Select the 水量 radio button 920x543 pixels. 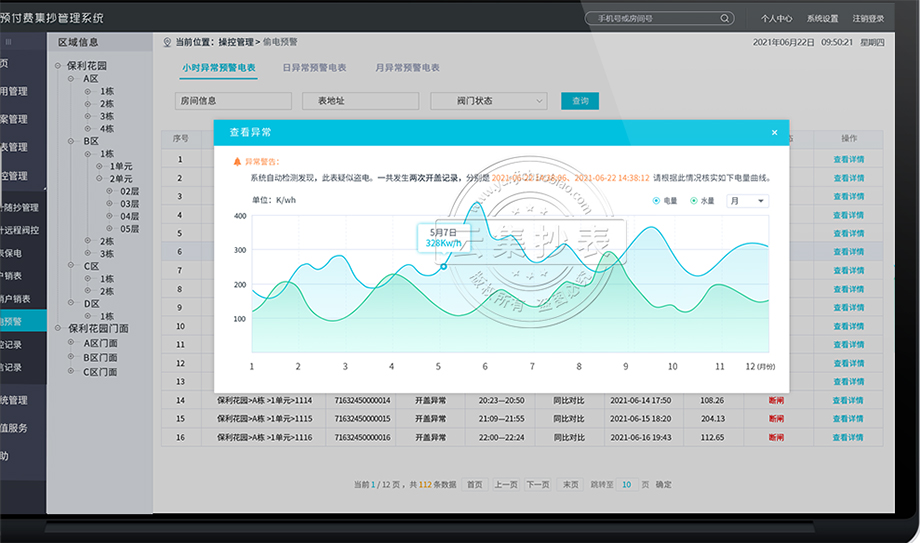pyautogui.click(x=693, y=201)
